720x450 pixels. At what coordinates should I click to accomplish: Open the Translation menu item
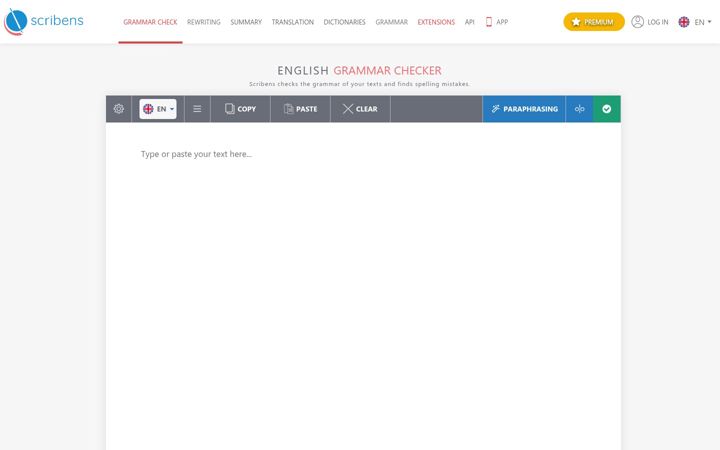tap(292, 22)
